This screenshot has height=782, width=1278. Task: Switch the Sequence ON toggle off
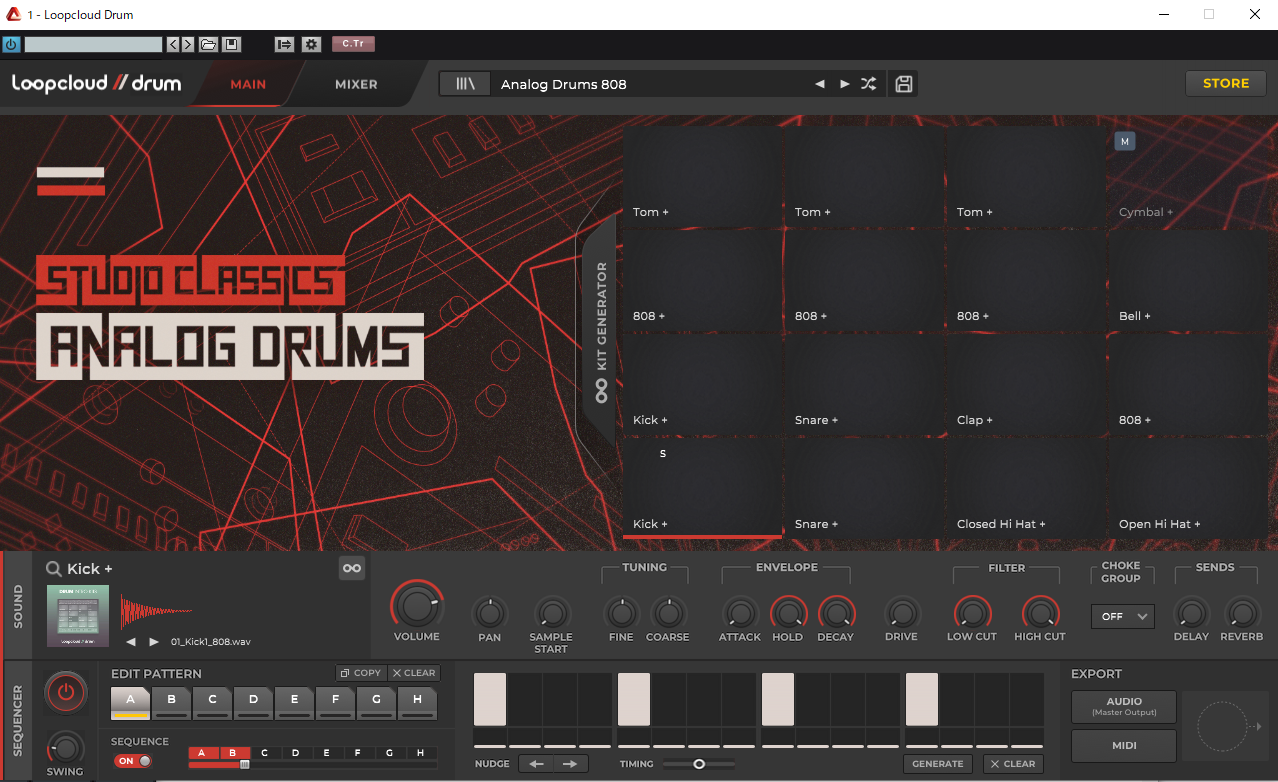tap(134, 761)
